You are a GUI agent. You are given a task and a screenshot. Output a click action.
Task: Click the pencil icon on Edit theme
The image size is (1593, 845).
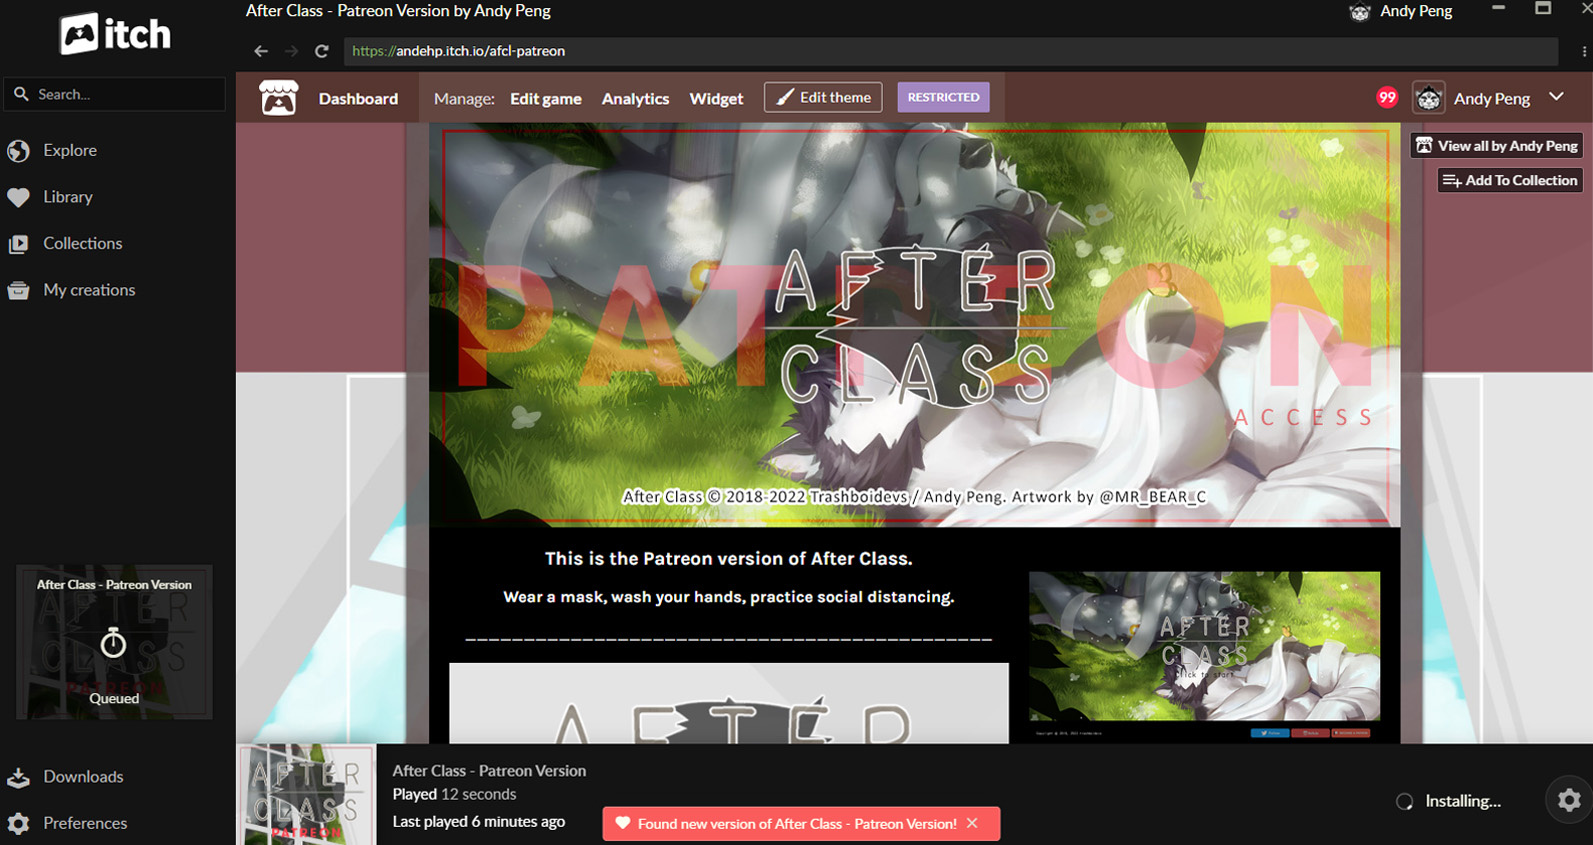coord(786,97)
